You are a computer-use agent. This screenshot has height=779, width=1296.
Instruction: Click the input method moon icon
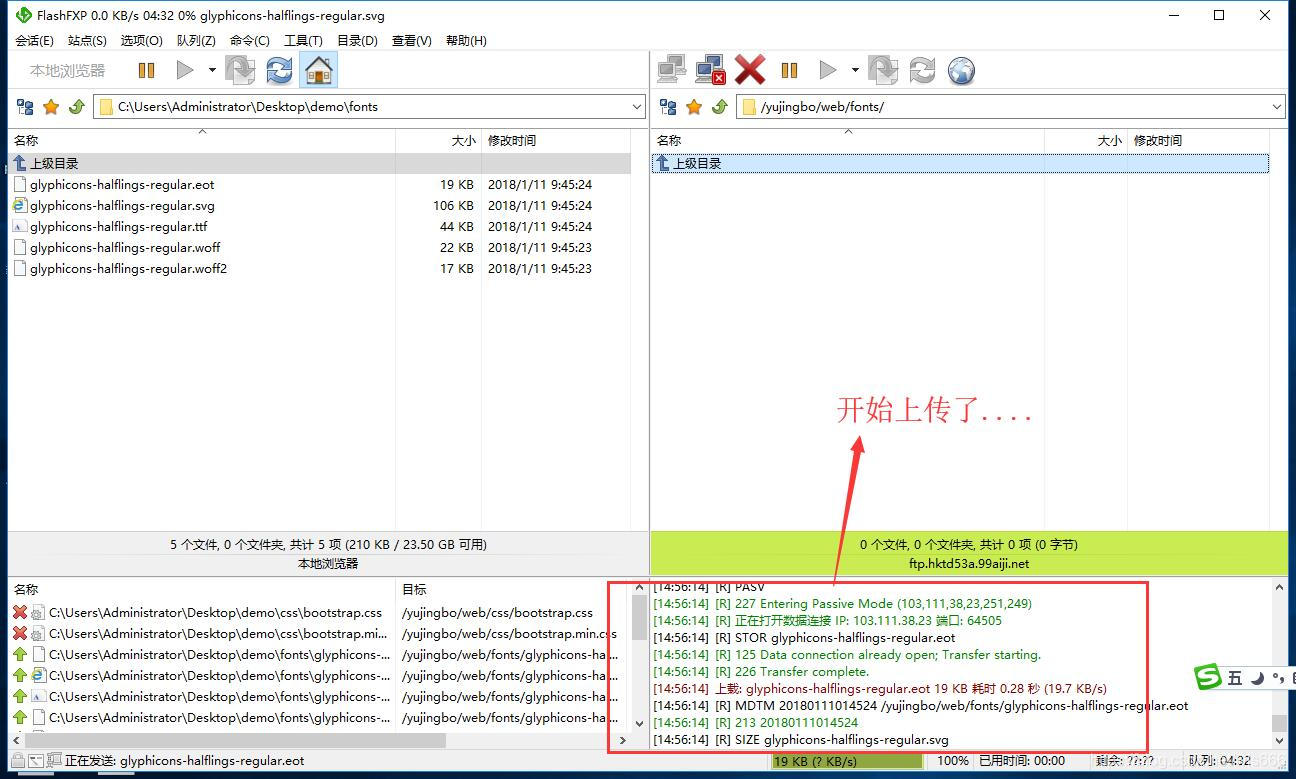[1257, 678]
